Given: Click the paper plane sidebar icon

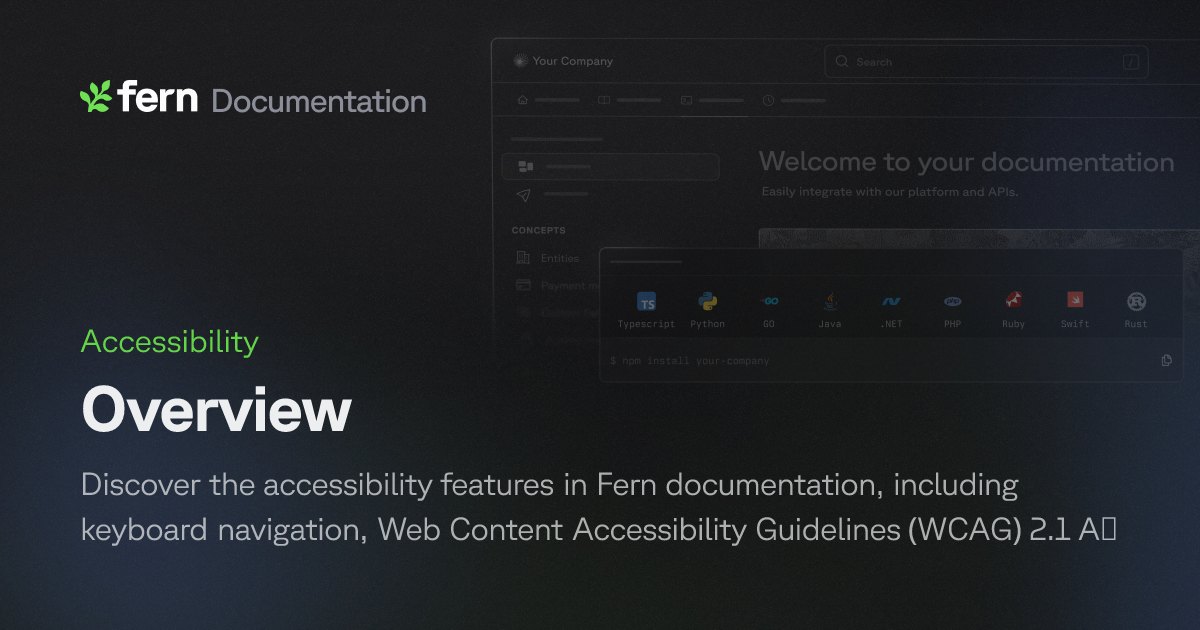Looking at the screenshot, I should (524, 194).
